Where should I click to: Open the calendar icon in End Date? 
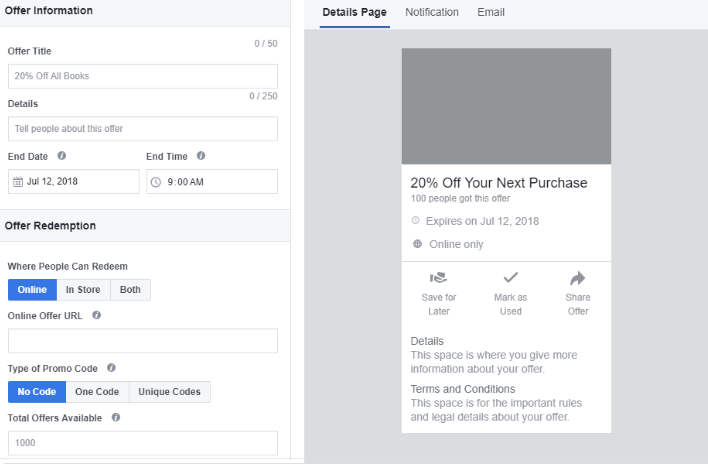[18, 182]
